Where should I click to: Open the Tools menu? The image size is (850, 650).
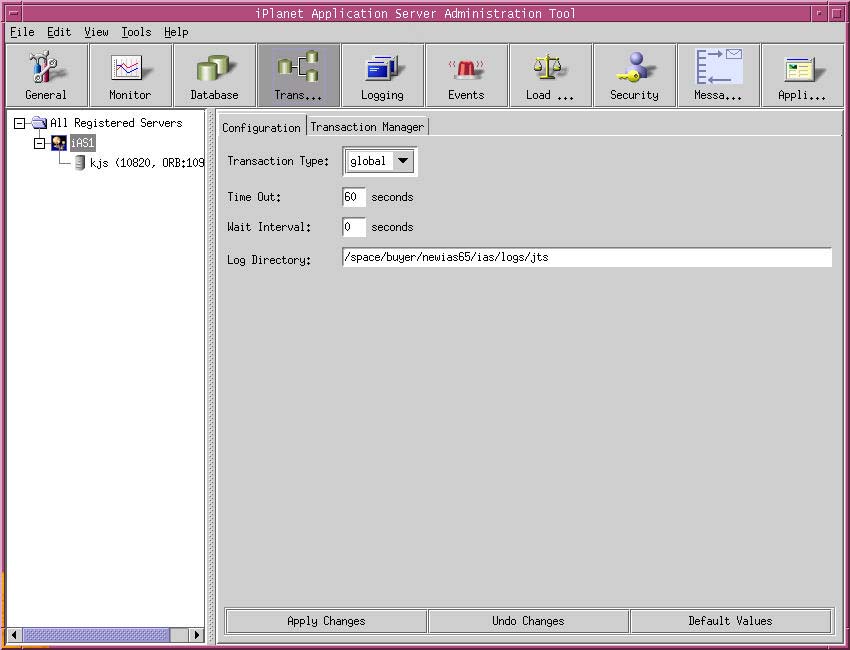click(136, 32)
